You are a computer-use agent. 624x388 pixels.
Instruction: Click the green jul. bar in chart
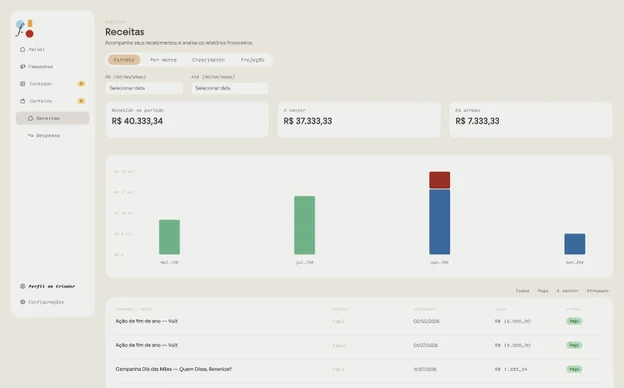[304, 225]
